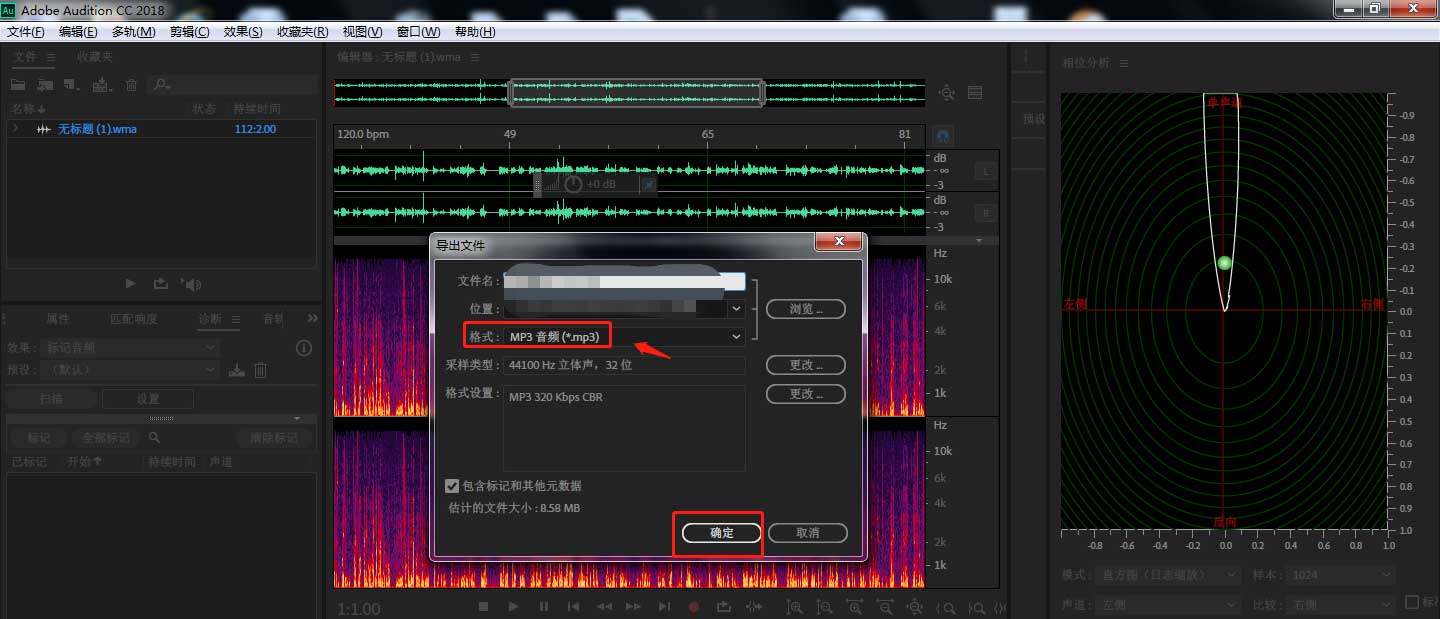The height and width of the screenshot is (619, 1440).
Task: Enable the 标准 checkbox near phase panel
Action: coord(1412,602)
